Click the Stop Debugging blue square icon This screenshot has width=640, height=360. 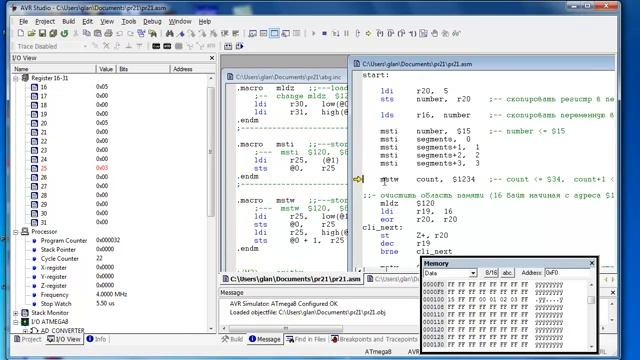[x=324, y=33]
